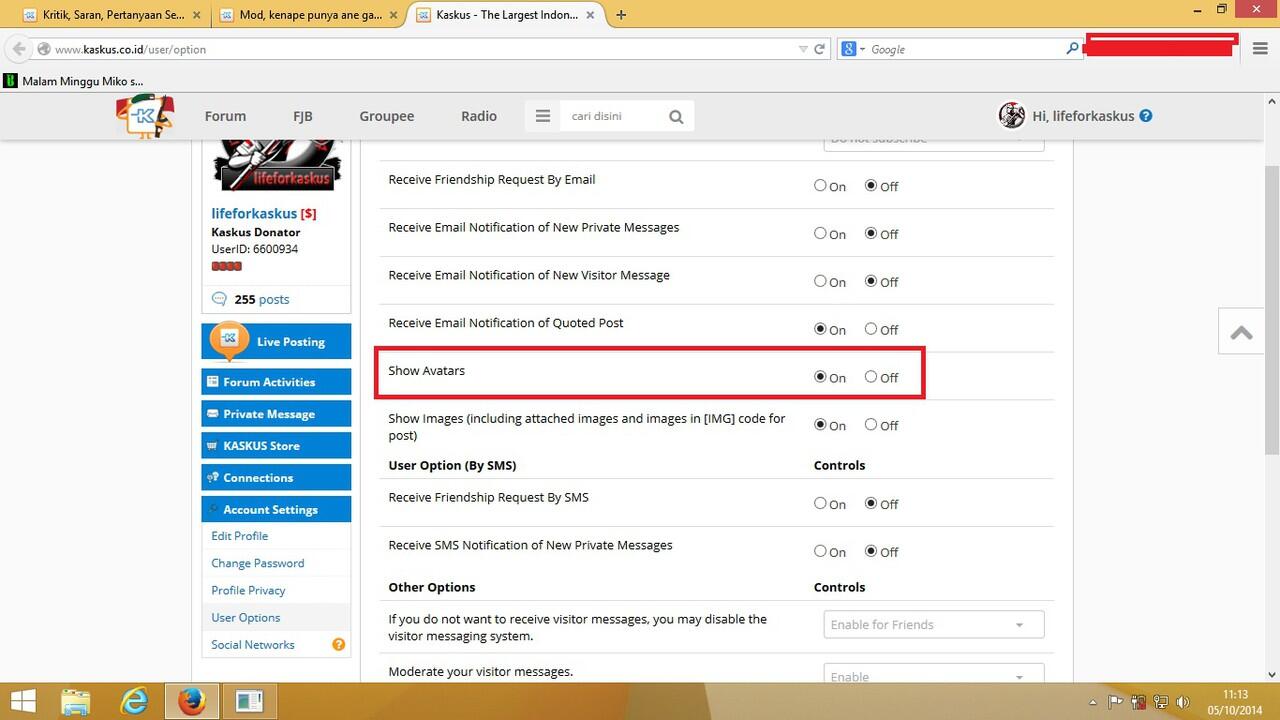This screenshot has width=1280, height=720.
Task: Open the Moderate visitor messages Enable dropdown
Action: pyautogui.click(x=934, y=673)
